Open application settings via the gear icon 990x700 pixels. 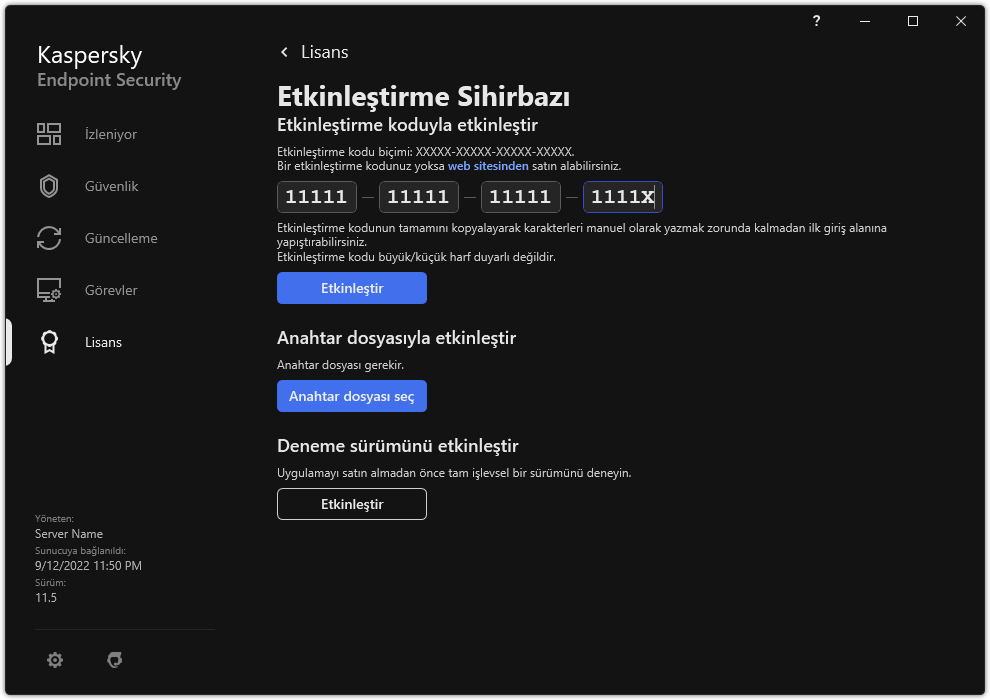[55, 660]
